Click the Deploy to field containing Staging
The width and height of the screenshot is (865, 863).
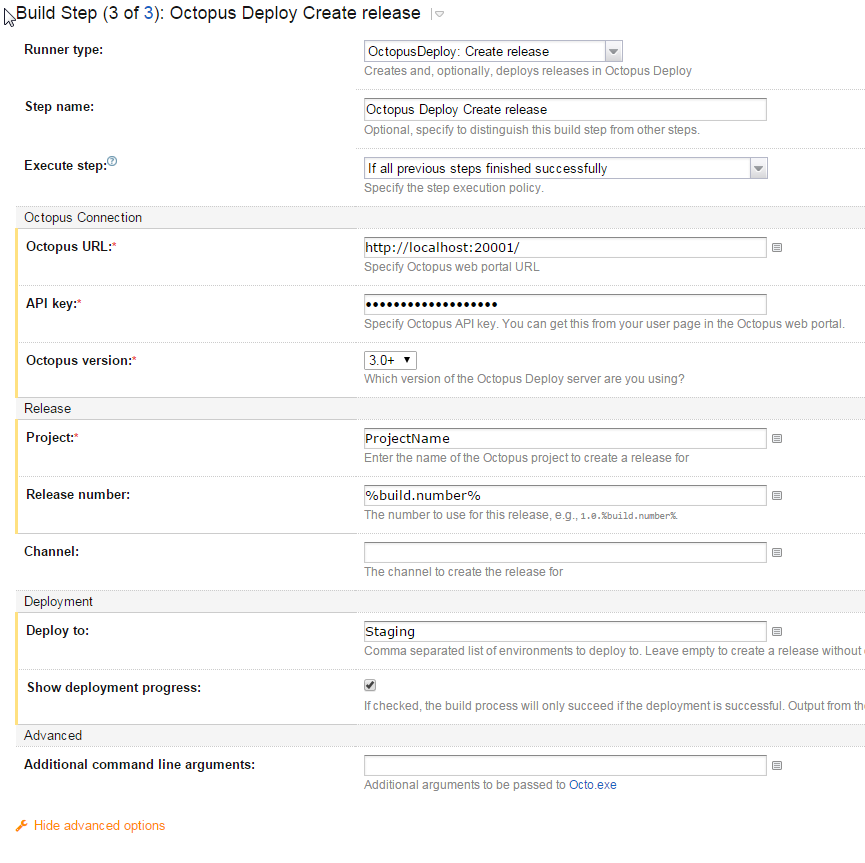click(565, 631)
